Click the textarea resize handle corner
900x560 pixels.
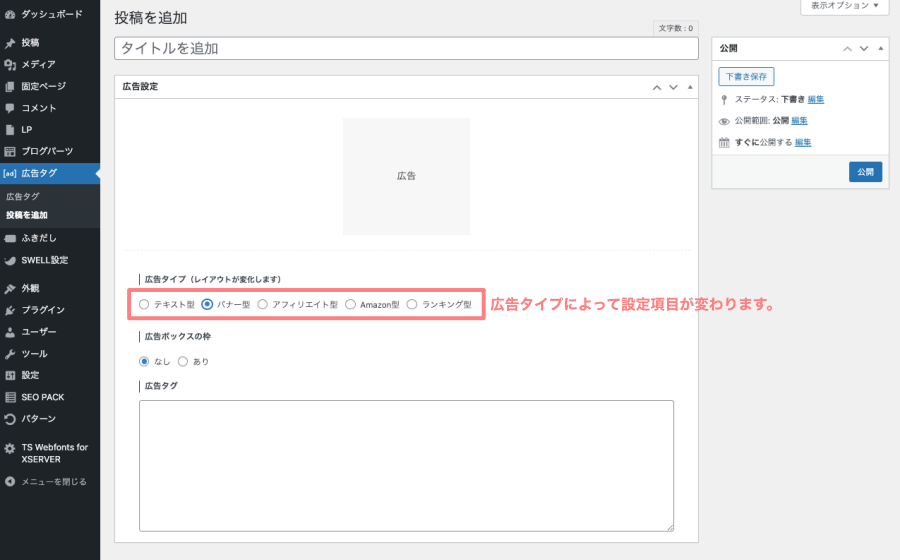tap(669, 527)
